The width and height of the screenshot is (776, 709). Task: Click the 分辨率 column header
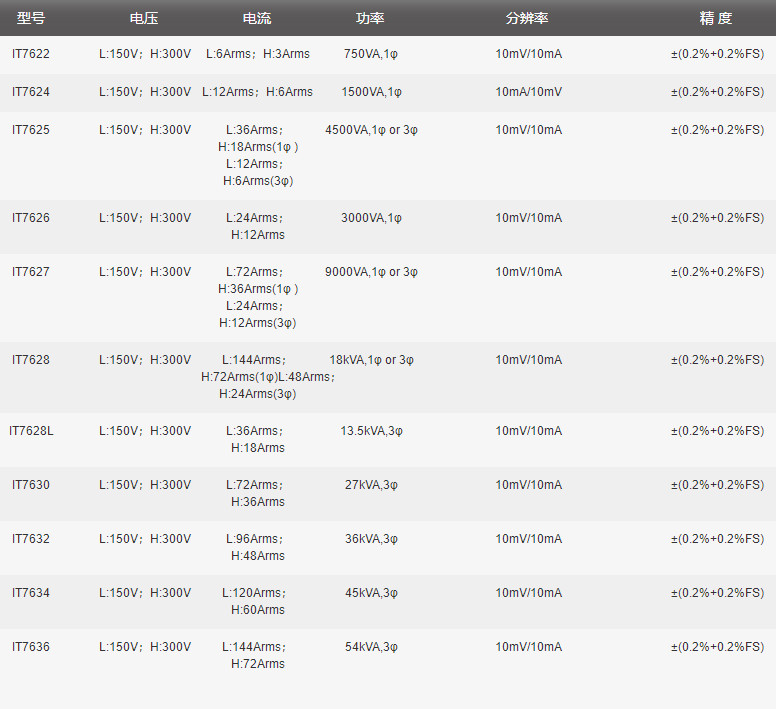click(x=527, y=18)
